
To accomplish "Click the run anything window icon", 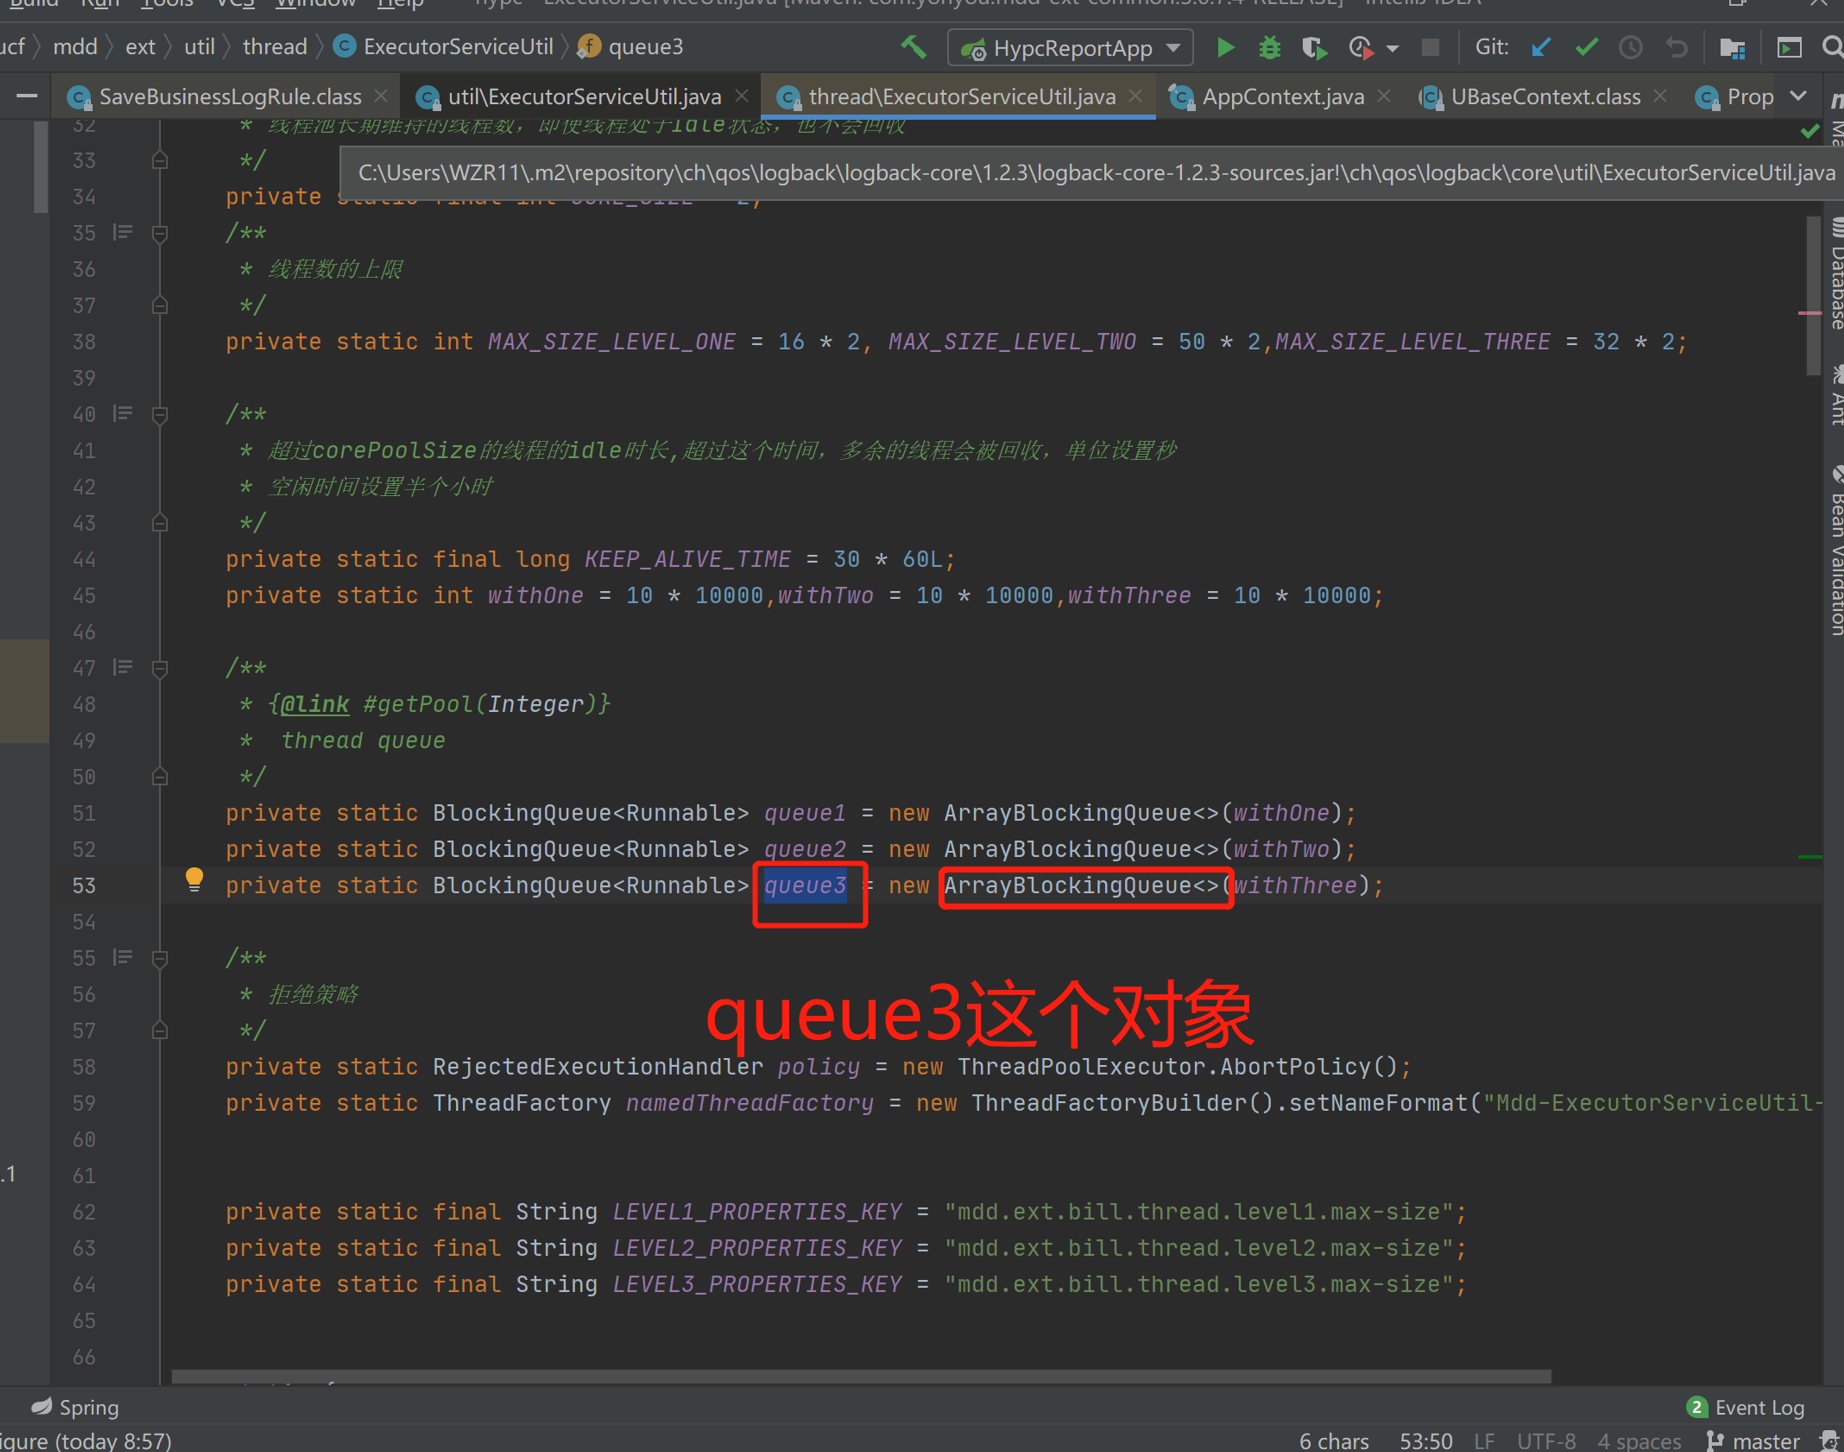I will point(1789,47).
